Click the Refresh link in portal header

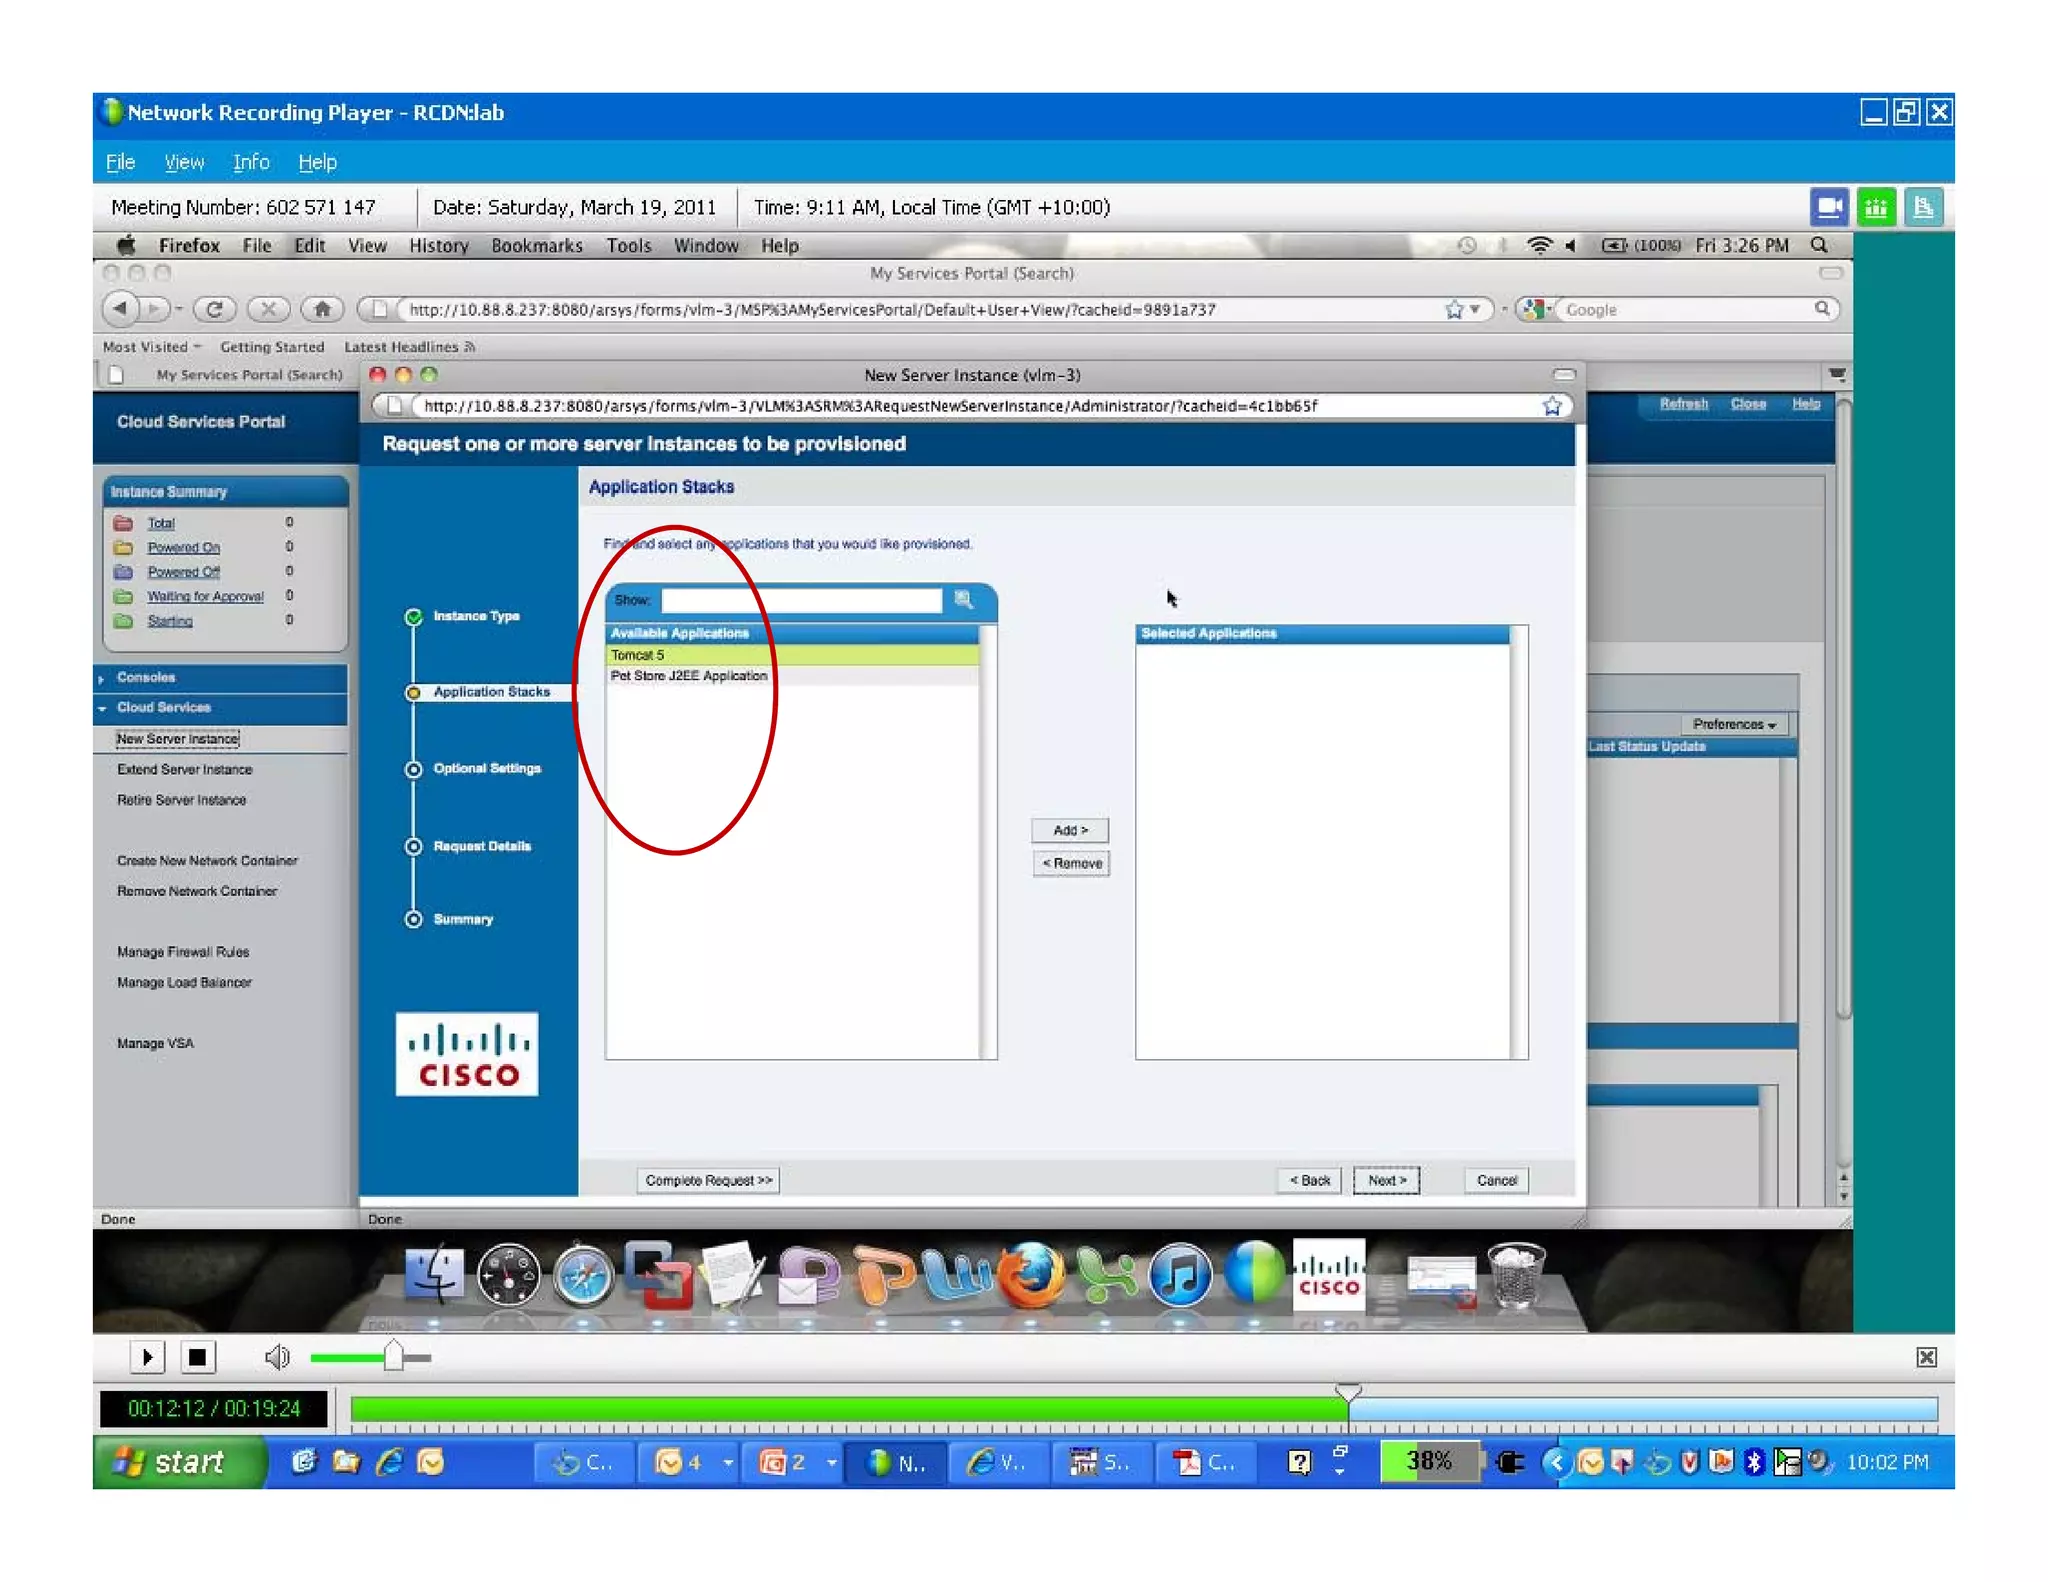(x=1683, y=404)
